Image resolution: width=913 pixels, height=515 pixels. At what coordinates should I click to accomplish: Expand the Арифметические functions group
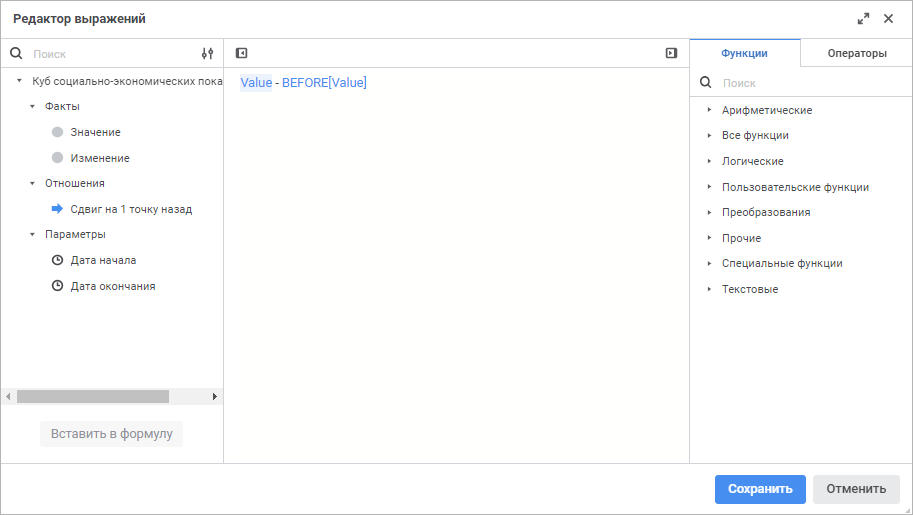click(709, 110)
